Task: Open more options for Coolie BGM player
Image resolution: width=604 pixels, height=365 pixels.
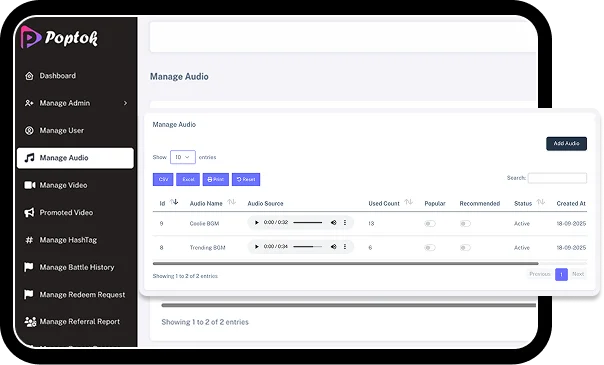Action: point(345,223)
